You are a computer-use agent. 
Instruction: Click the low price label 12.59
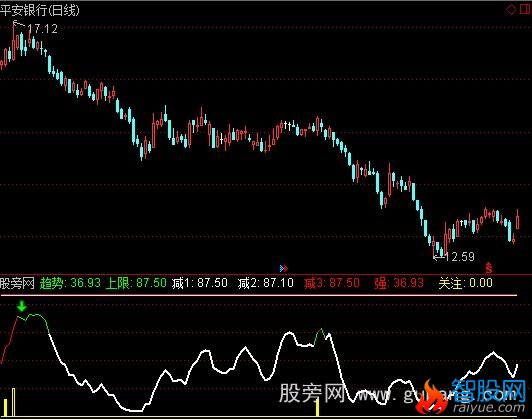[x=459, y=256]
